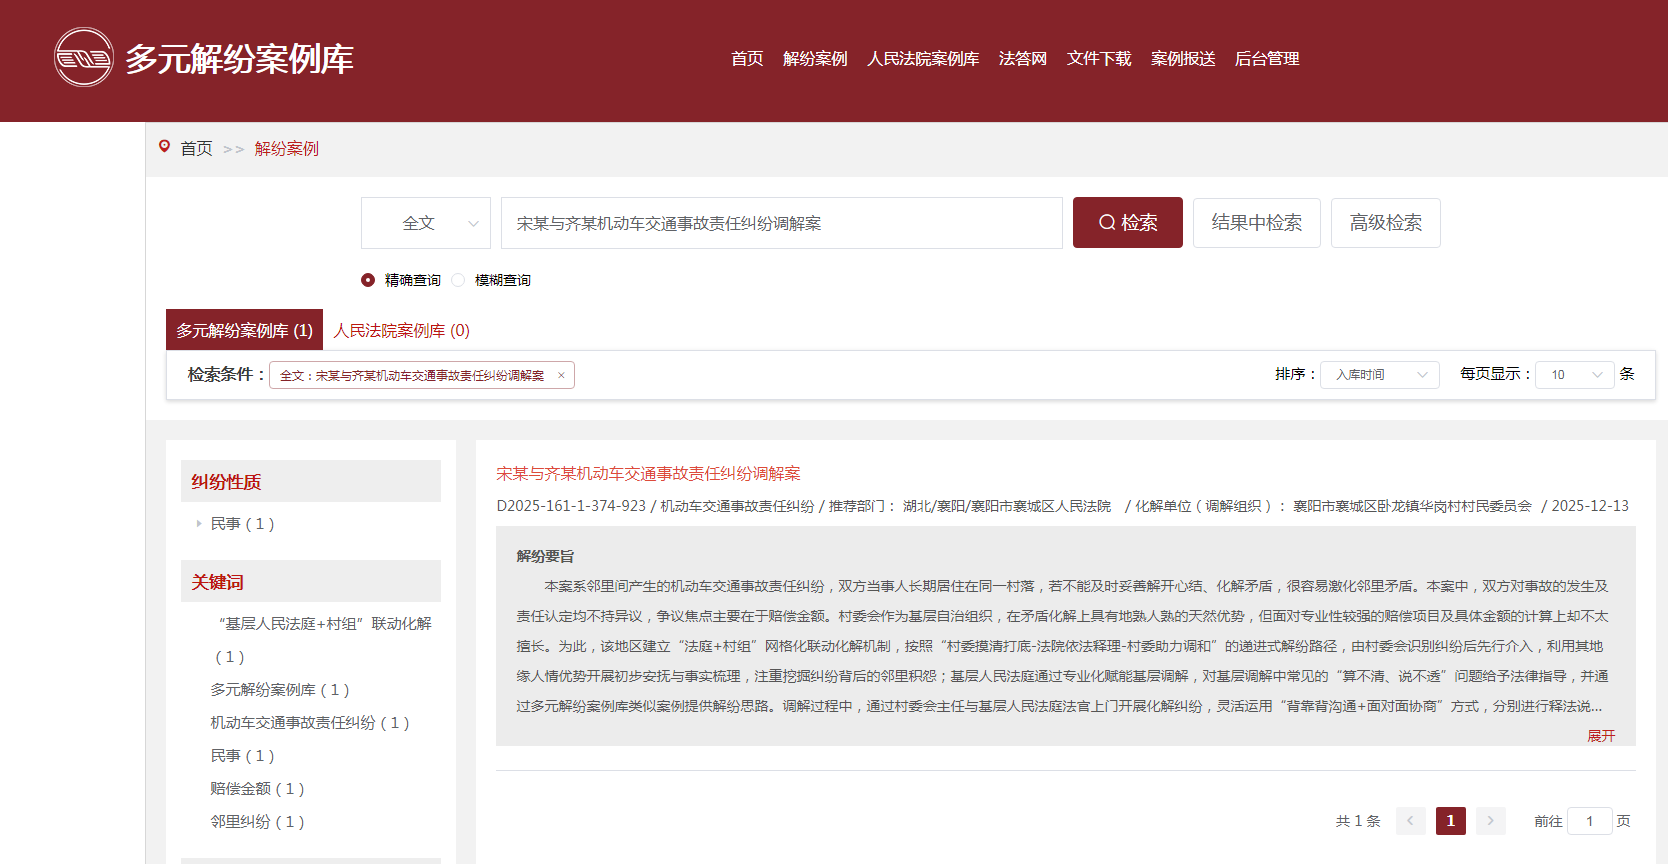Viewport: 1668px width, 864px height.
Task: Click the 高级检索 advanced search button
Action: coord(1385,223)
